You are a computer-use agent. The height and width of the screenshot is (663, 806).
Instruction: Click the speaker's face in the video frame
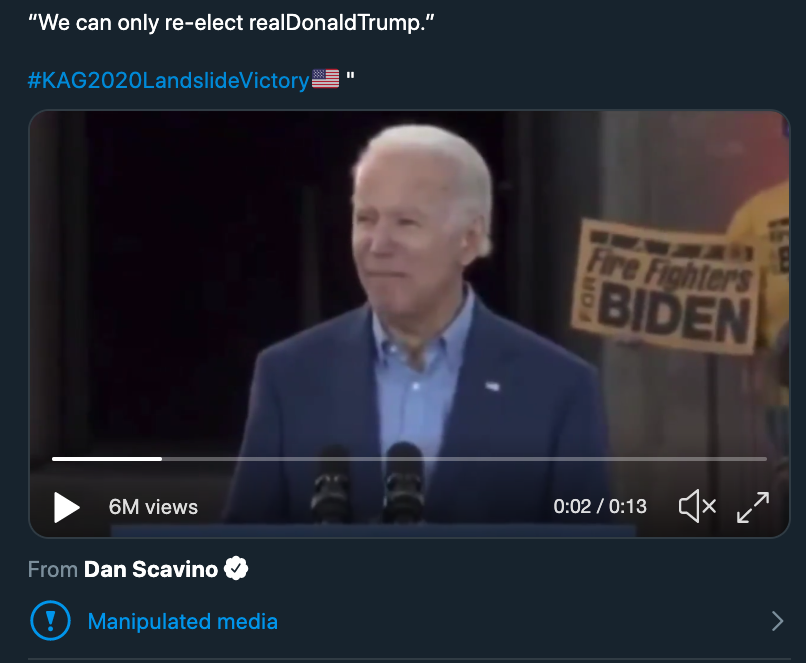420,225
